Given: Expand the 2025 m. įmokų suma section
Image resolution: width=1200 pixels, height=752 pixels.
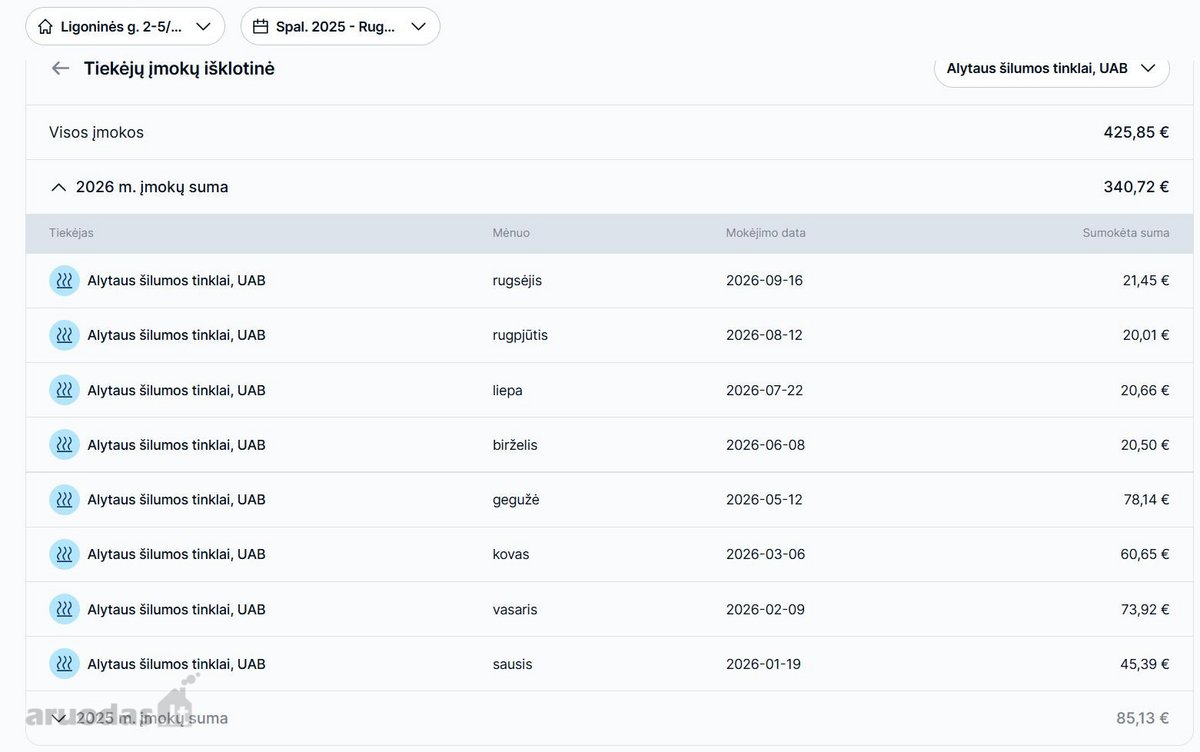Looking at the screenshot, I should (x=59, y=718).
